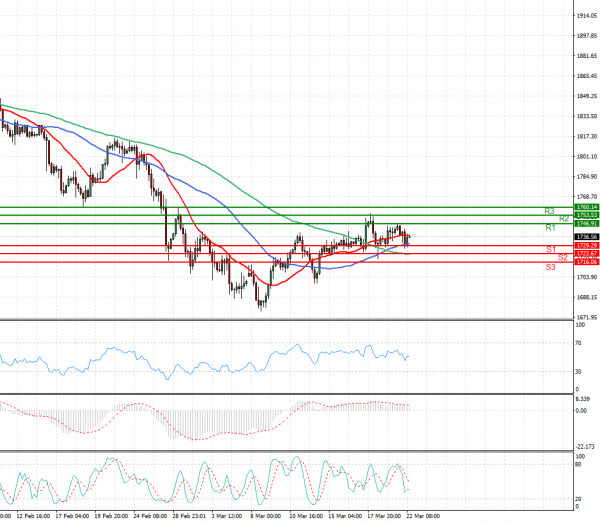Viewport: 600px width, 523px height.
Task: Click the 80 level on stochastic scale
Action: [x=578, y=464]
